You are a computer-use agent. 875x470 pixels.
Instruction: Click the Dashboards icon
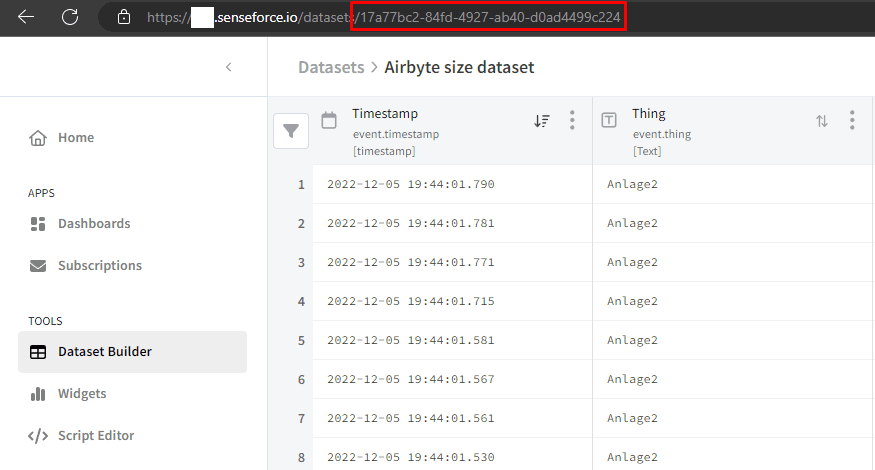pos(38,224)
